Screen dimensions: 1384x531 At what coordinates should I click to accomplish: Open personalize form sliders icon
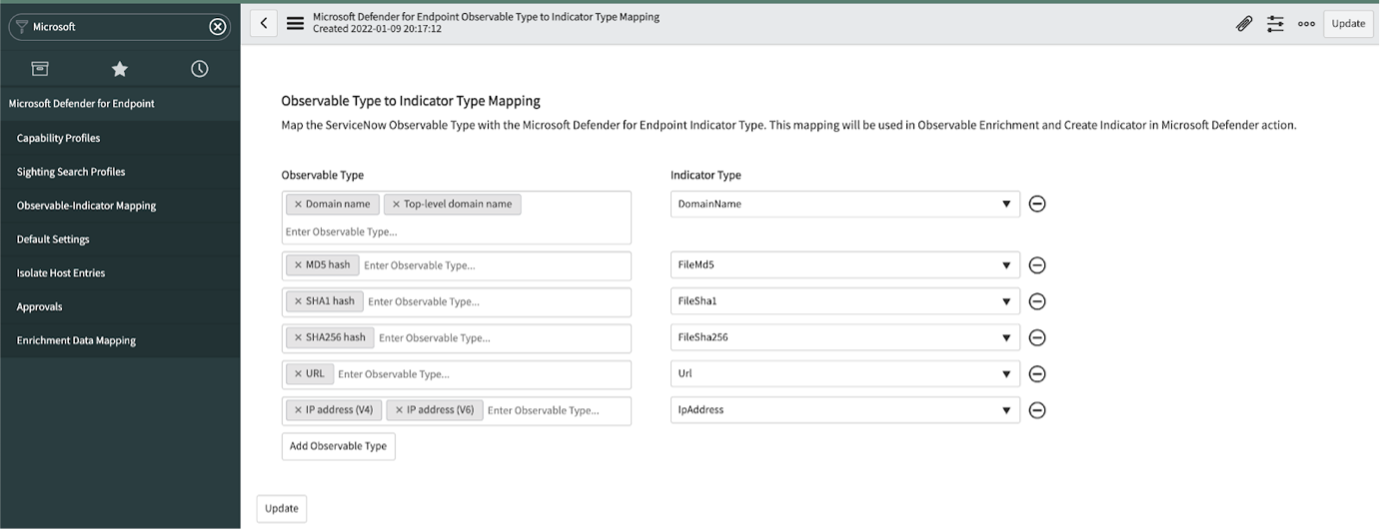pyautogui.click(x=1275, y=24)
